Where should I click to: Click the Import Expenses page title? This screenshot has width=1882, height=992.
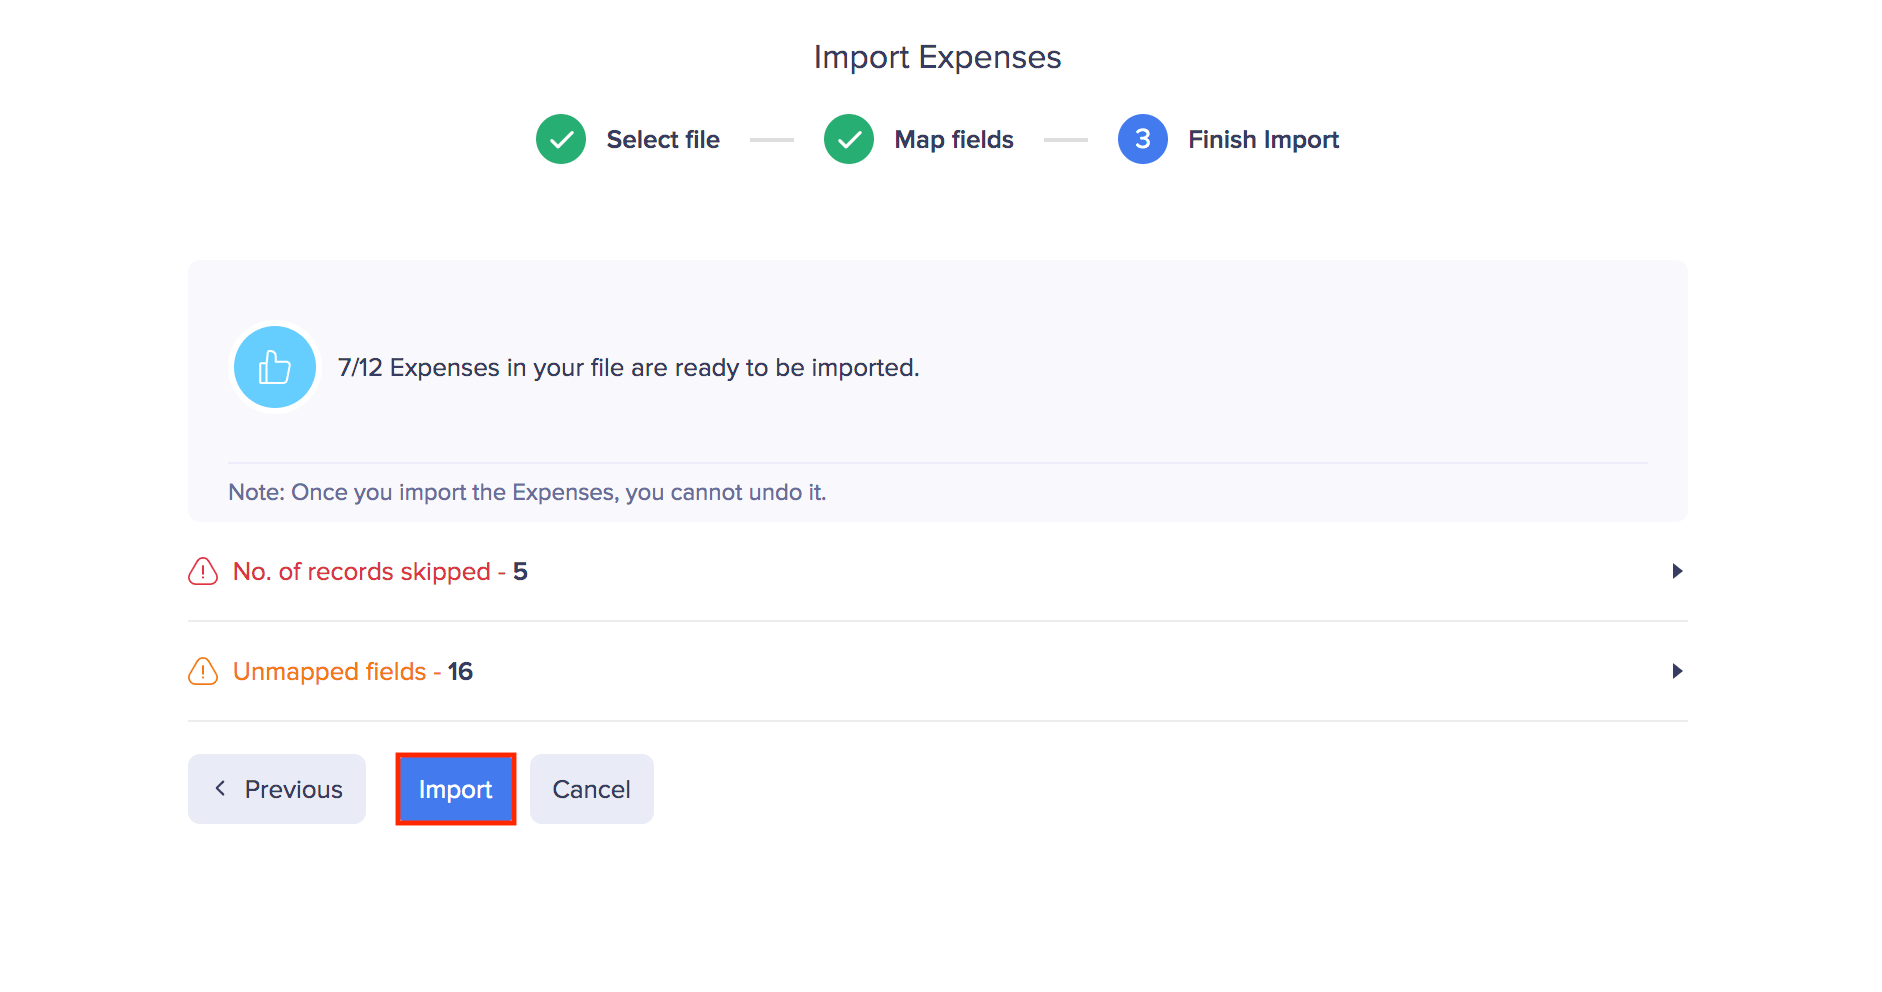938,57
